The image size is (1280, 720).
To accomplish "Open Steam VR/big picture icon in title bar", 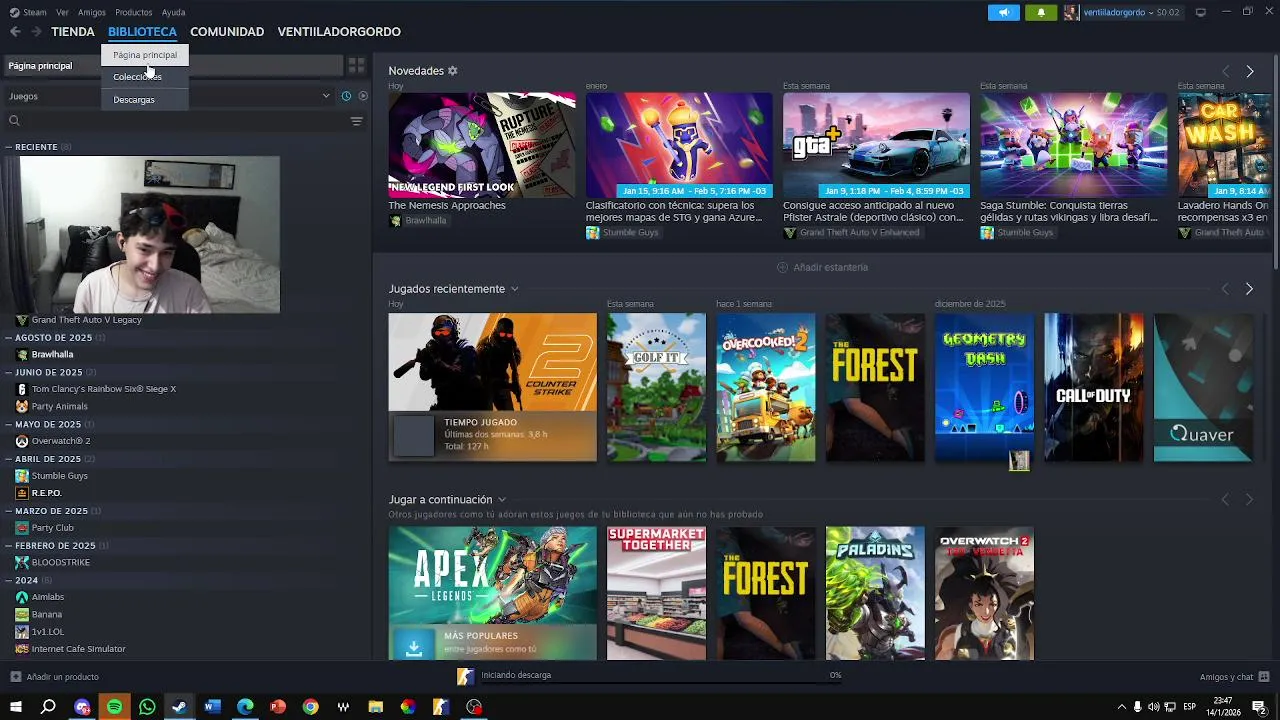I will (x=1200, y=12).
